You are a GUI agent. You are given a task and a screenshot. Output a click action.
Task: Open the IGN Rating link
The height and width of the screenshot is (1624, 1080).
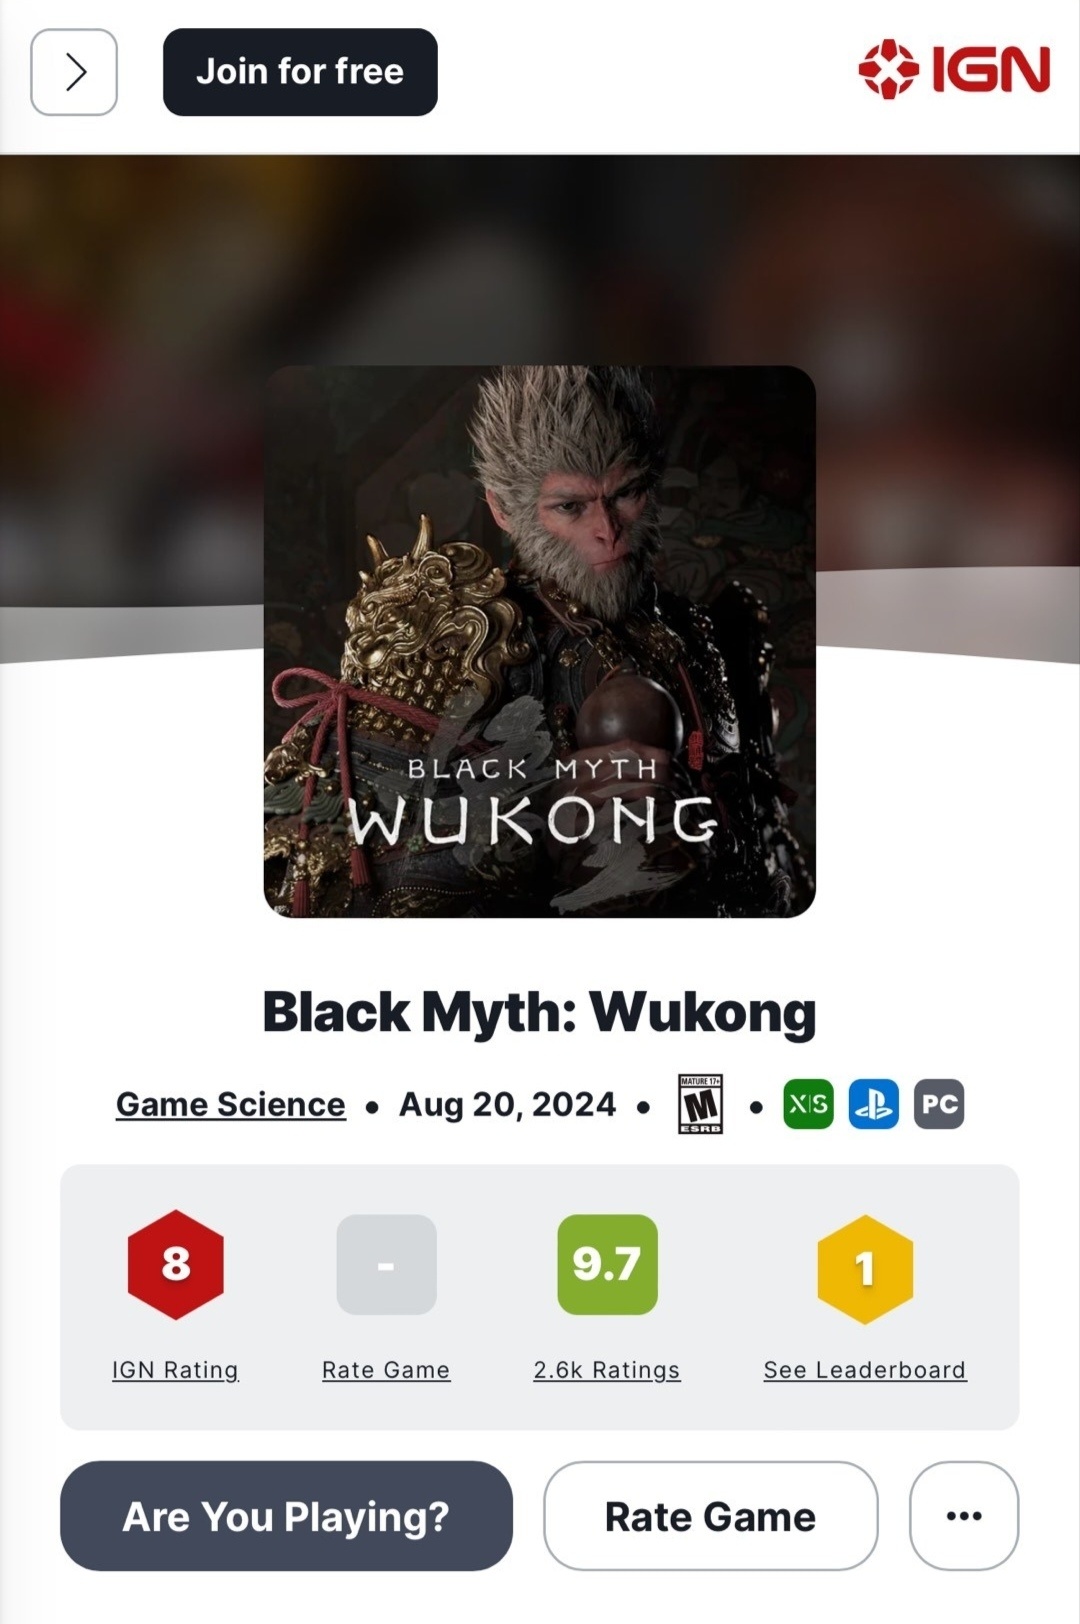click(175, 1370)
